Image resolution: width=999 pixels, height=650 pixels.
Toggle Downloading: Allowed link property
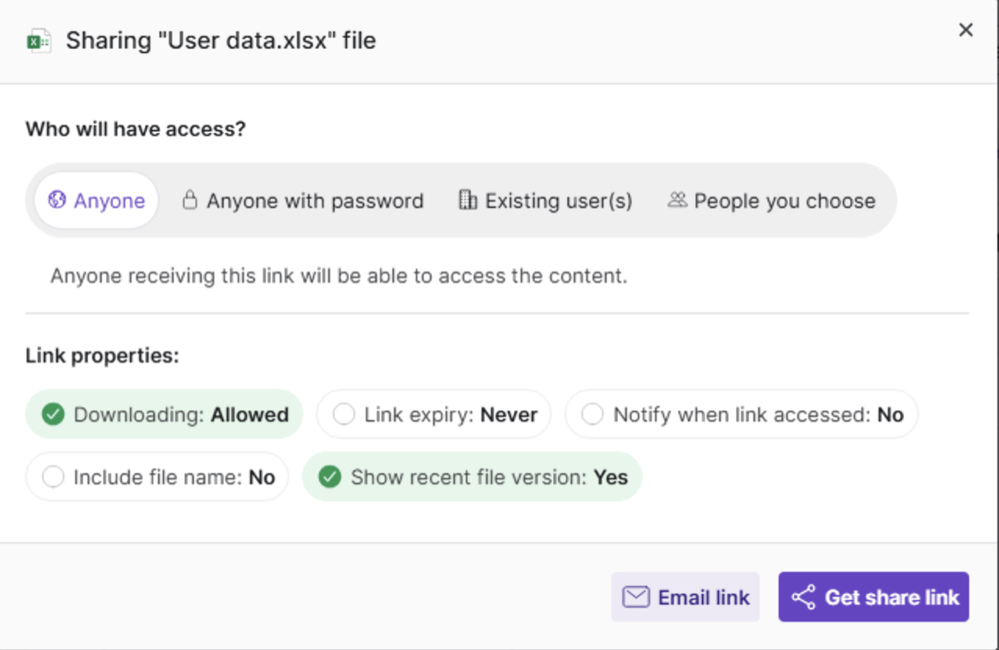pyautogui.click(x=164, y=414)
